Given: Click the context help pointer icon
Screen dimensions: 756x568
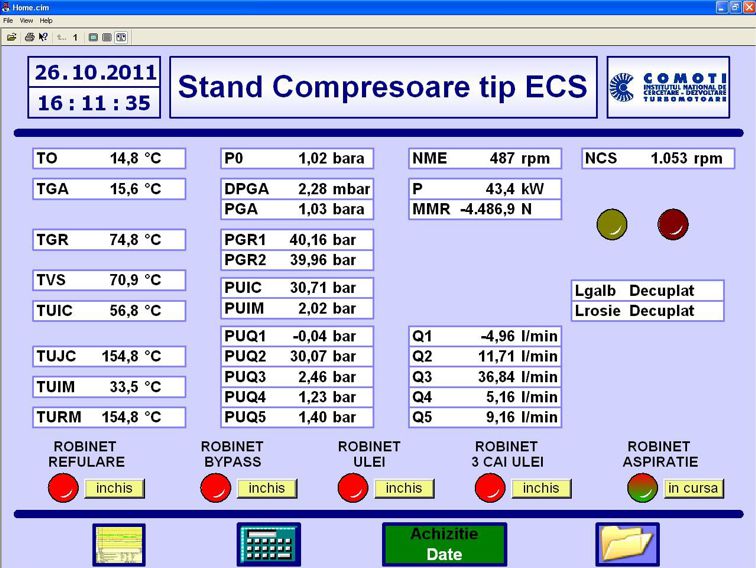Looking at the screenshot, I should [x=43, y=37].
